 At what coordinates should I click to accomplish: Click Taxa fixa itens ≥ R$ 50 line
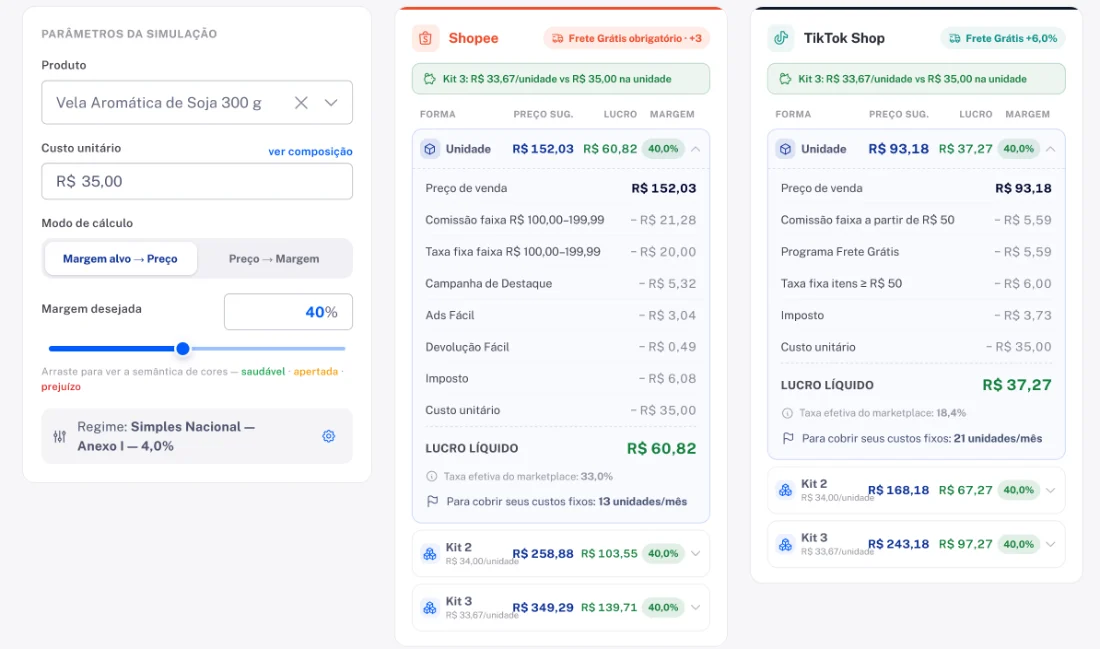click(916, 283)
